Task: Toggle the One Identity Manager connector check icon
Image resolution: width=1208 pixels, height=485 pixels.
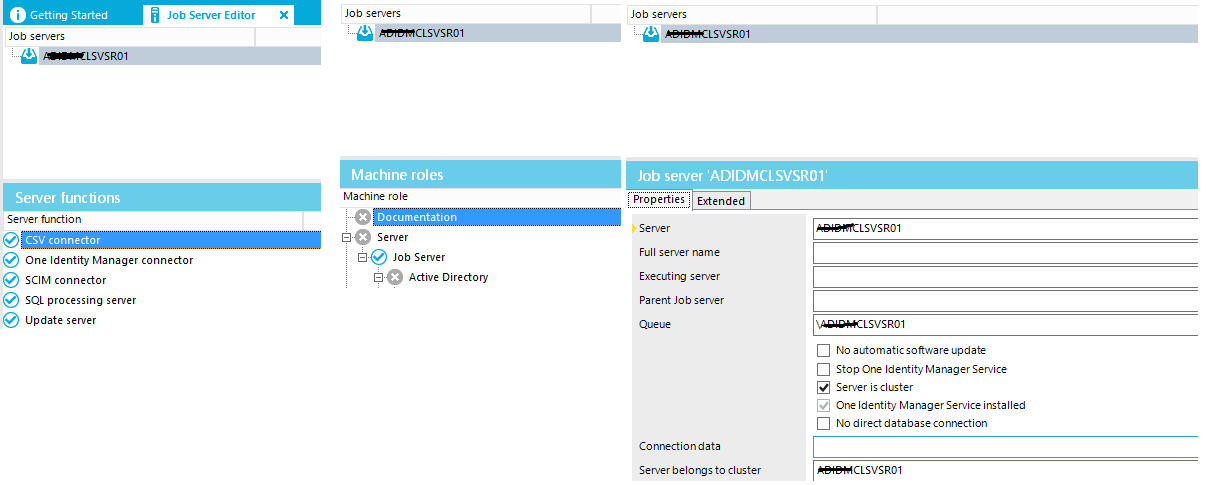Action: pyautogui.click(x=11, y=260)
